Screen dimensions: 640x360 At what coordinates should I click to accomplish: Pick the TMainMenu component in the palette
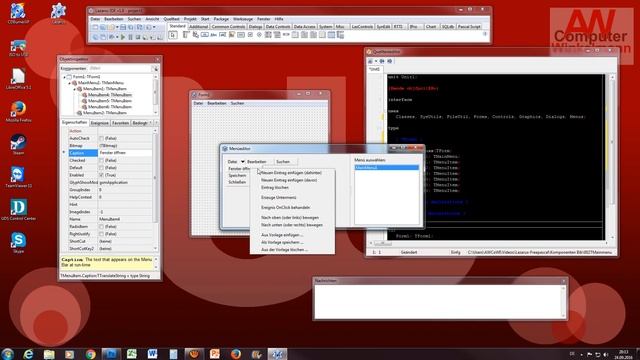(186, 35)
